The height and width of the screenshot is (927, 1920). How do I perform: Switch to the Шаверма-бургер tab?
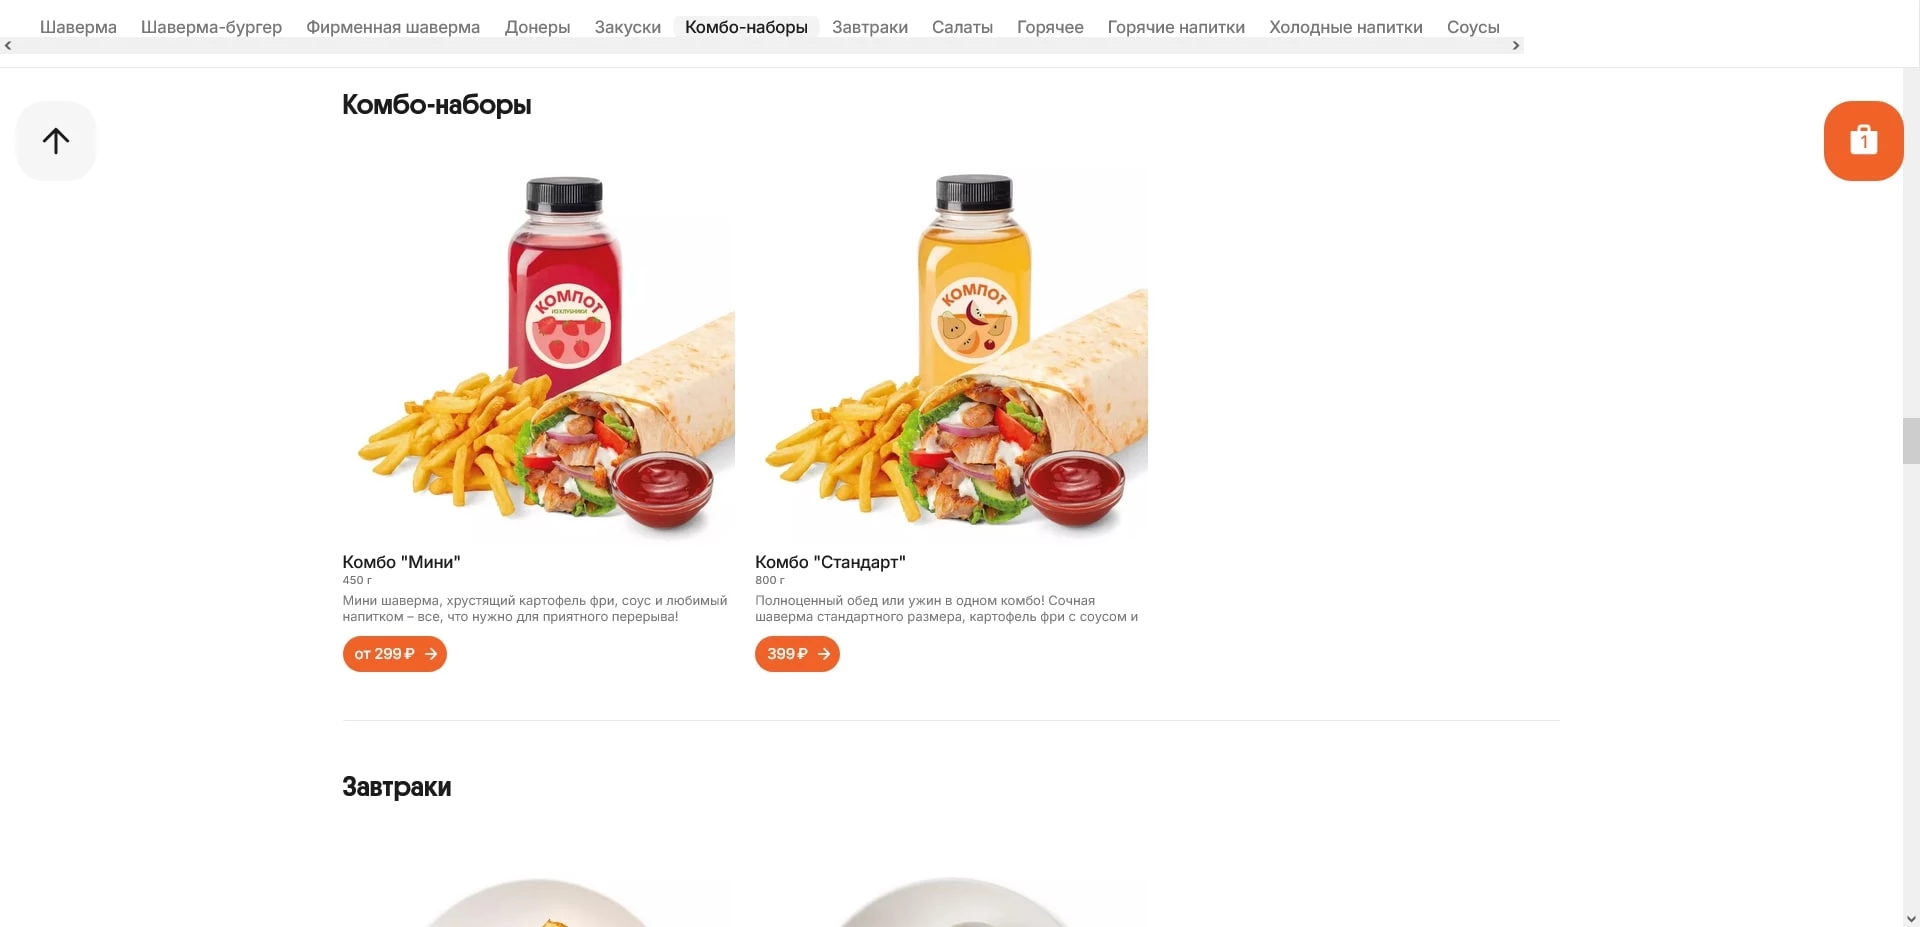(211, 27)
